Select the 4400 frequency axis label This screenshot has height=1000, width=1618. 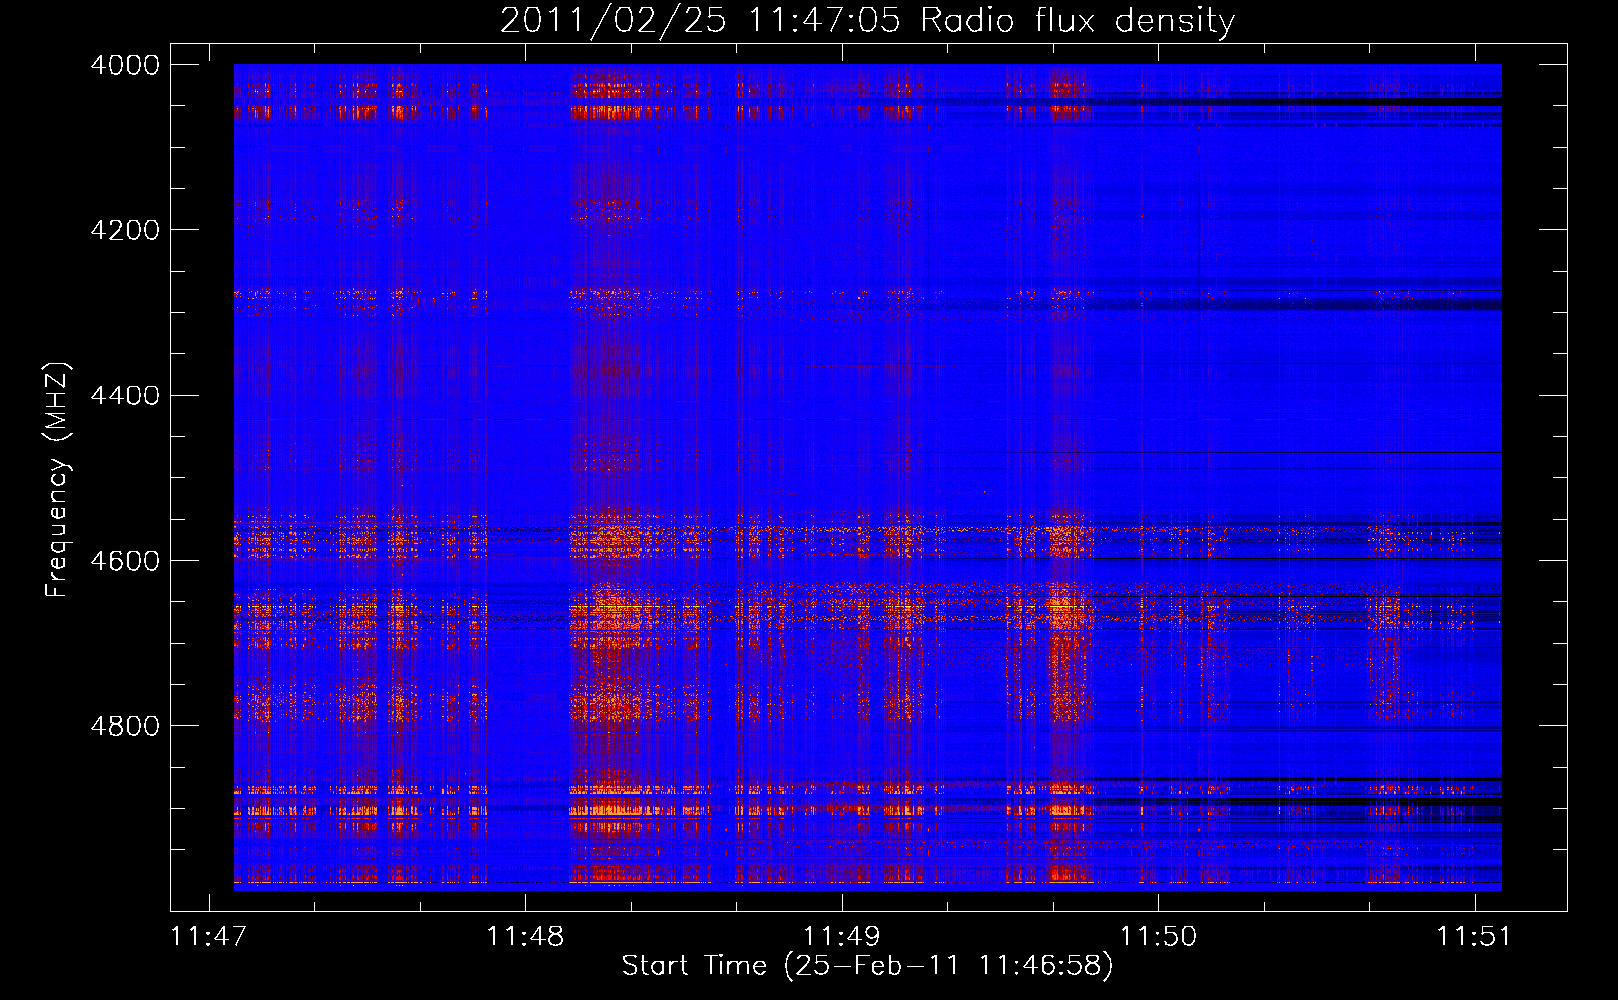(125, 395)
